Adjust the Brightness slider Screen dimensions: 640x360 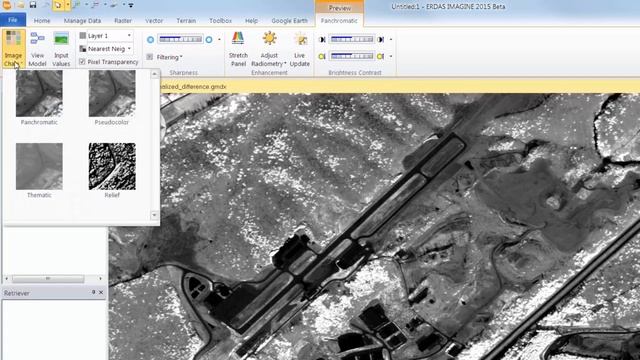click(351, 39)
